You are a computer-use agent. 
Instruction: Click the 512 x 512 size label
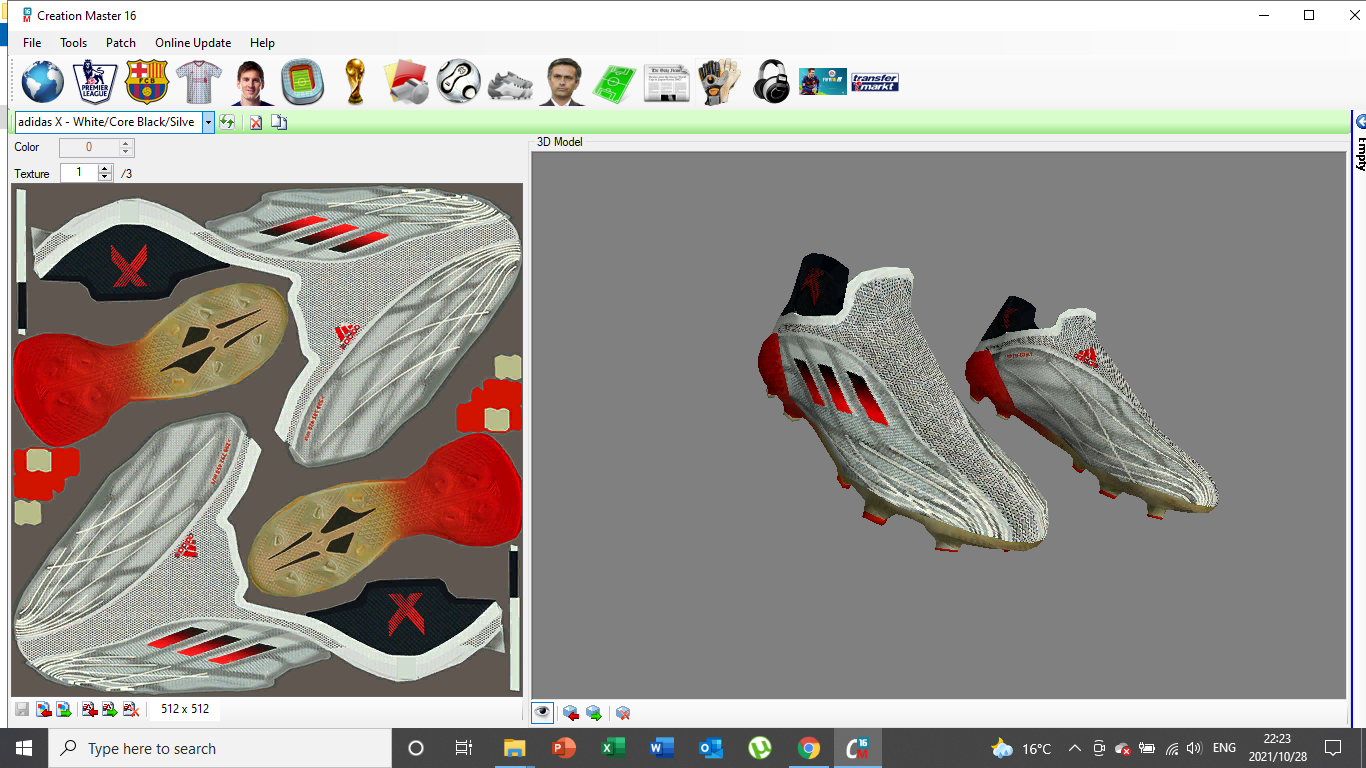click(185, 709)
